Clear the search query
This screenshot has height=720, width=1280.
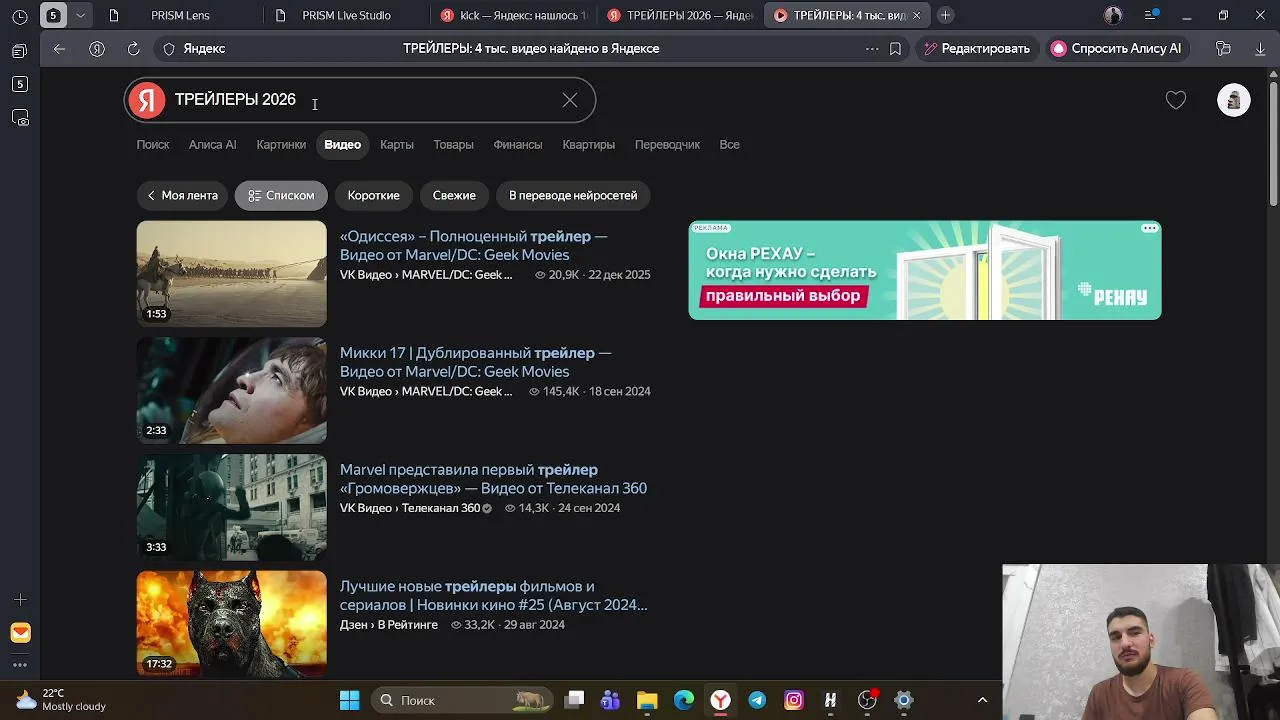click(x=570, y=100)
